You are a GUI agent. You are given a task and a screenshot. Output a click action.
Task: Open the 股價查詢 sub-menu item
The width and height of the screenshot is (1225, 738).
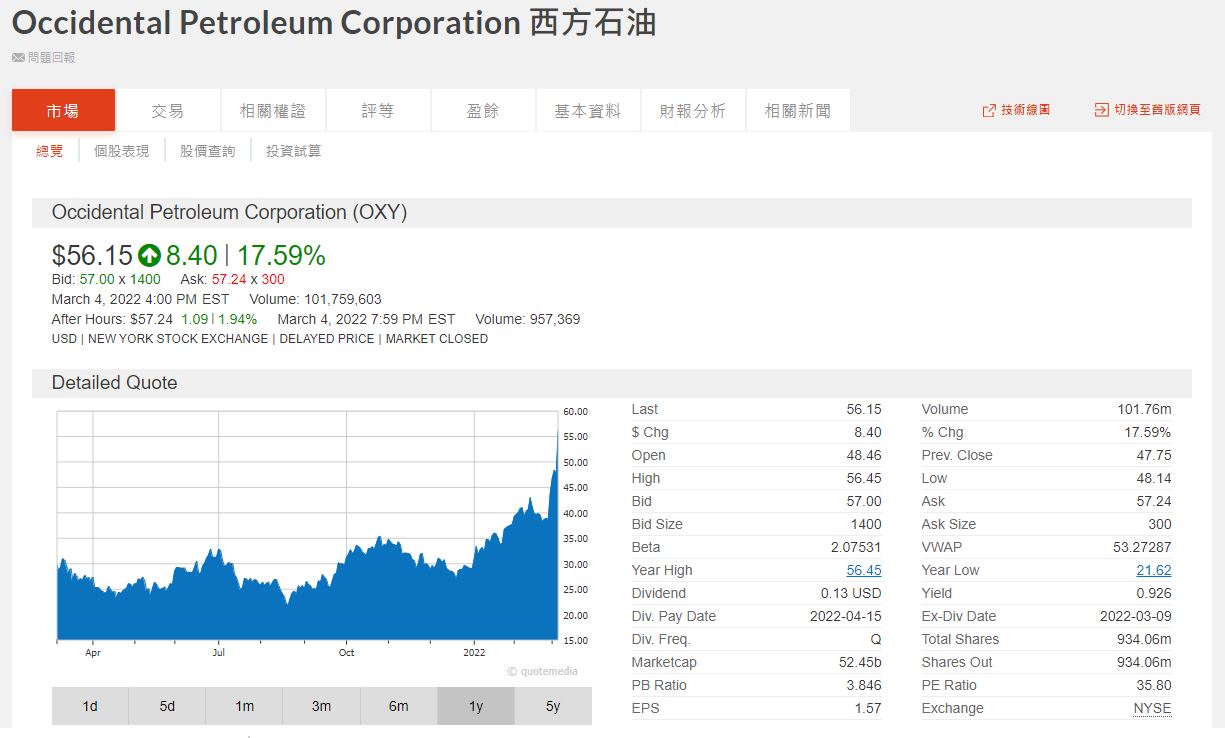coord(207,151)
